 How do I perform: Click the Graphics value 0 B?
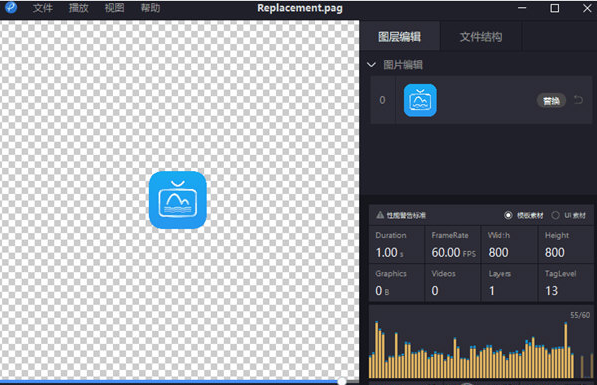point(382,291)
